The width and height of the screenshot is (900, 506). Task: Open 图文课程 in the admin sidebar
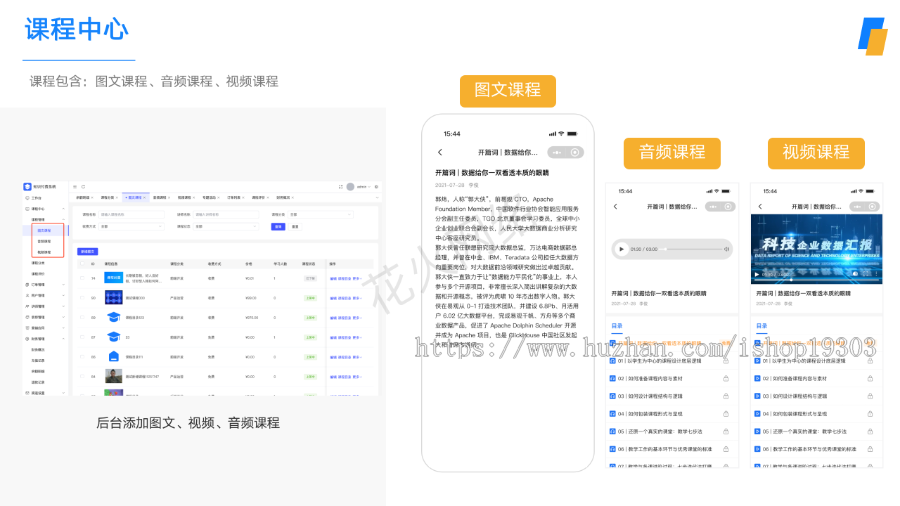point(44,231)
